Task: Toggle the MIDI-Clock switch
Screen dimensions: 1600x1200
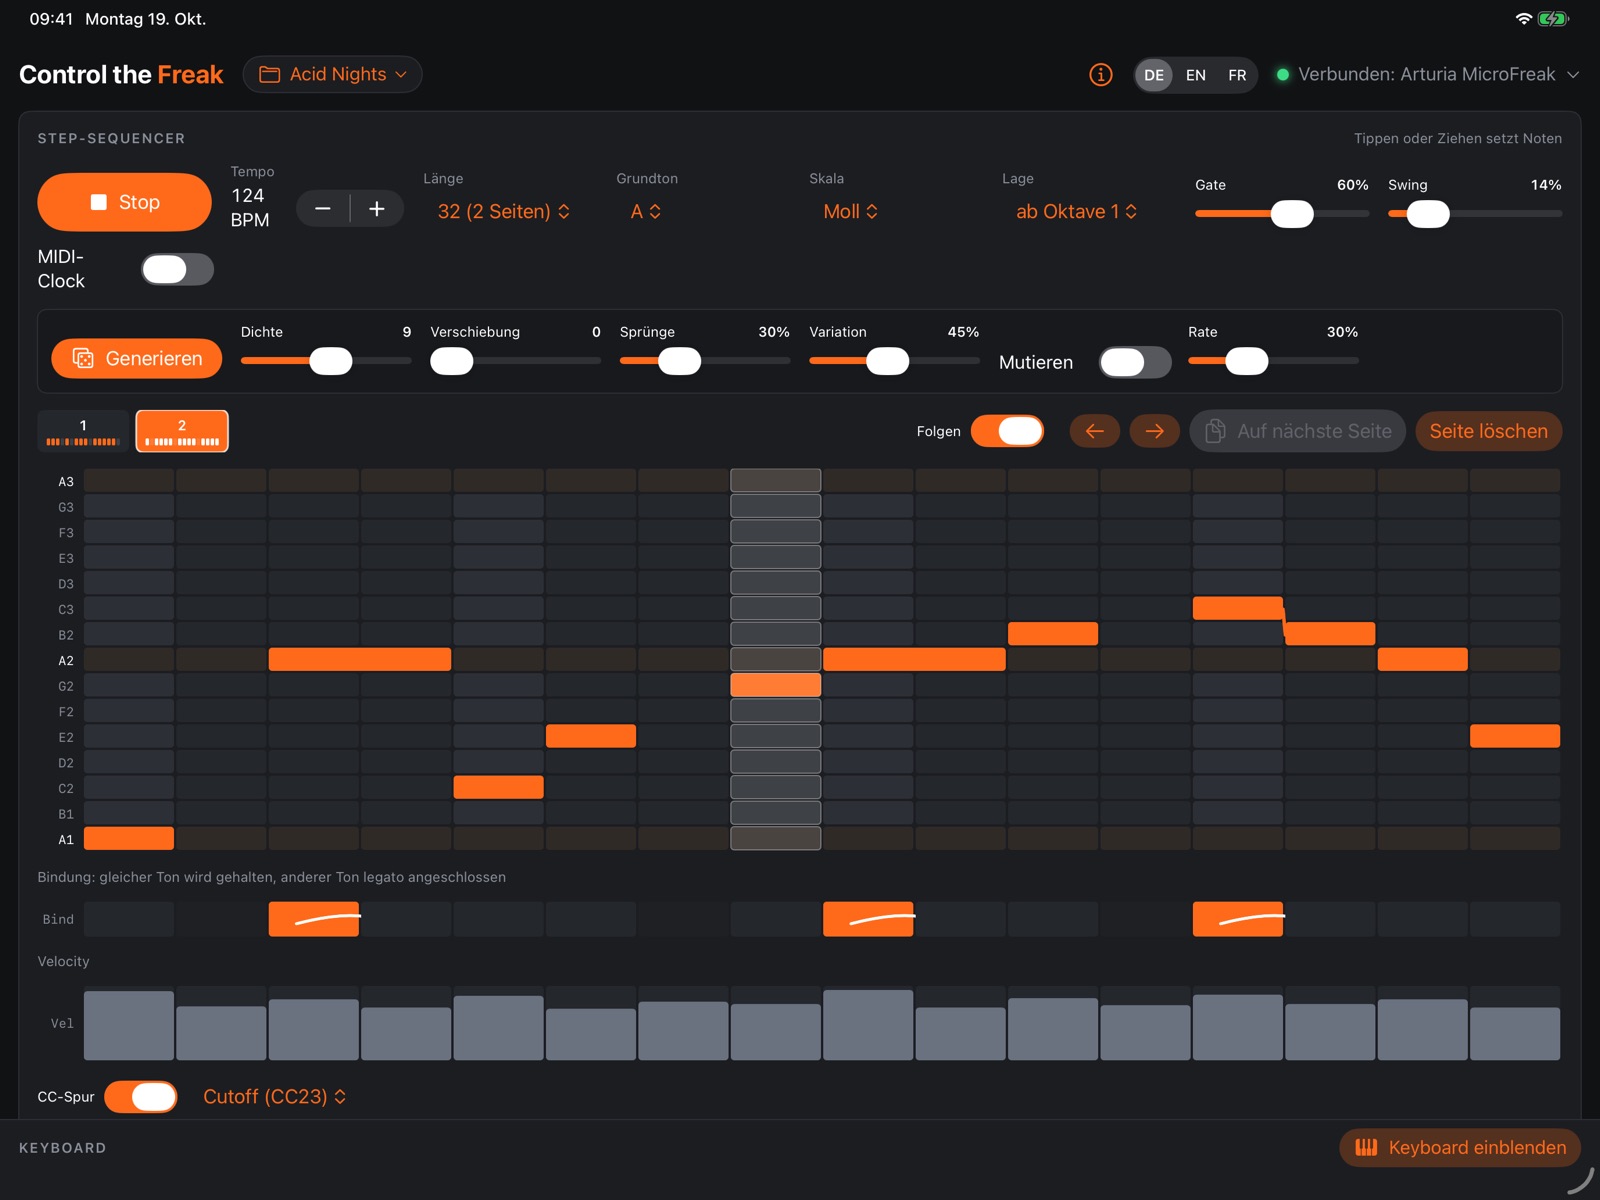Action: click(177, 269)
